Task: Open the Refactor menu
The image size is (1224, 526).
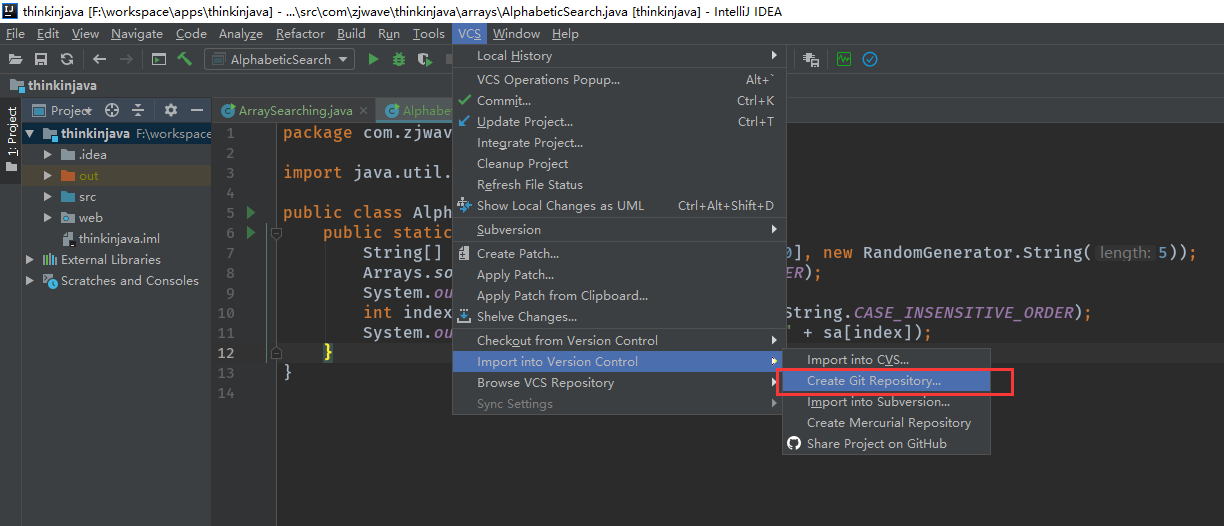Action: tap(299, 33)
